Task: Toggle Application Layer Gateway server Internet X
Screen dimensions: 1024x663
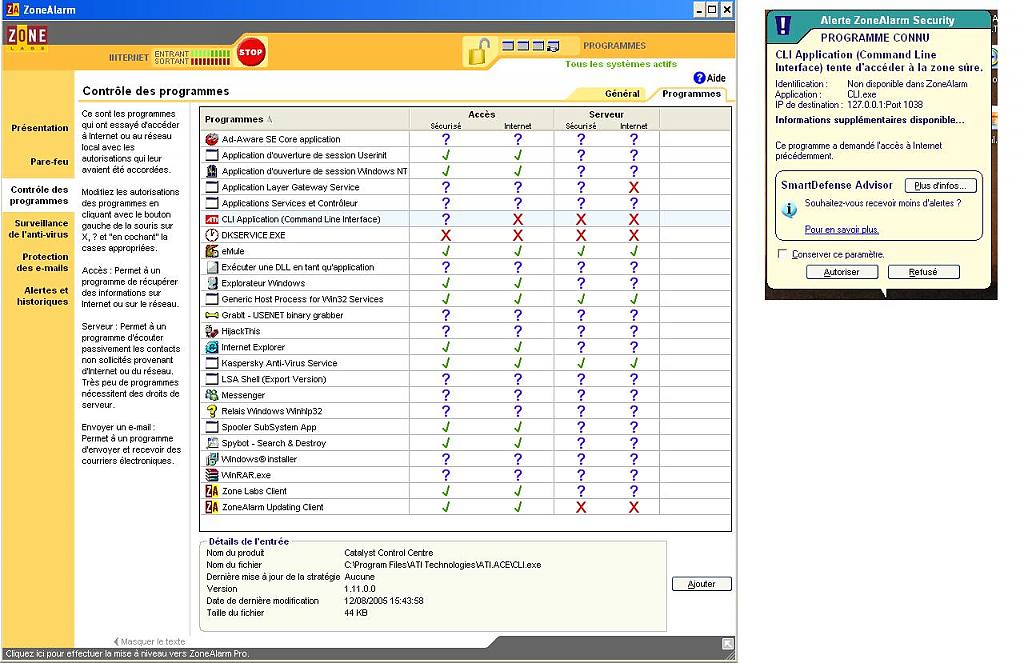Action: click(x=633, y=187)
